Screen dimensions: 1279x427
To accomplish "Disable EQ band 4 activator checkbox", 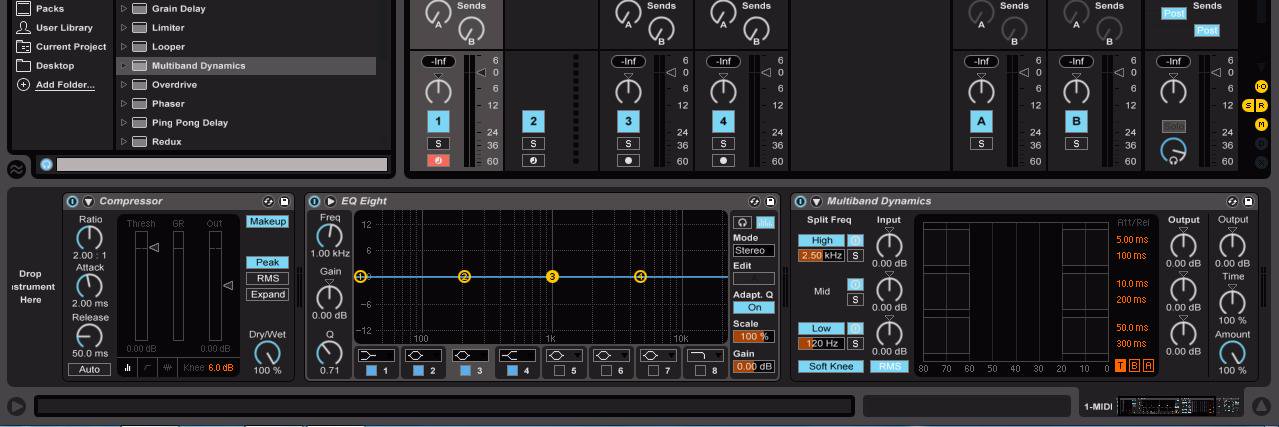I will [512, 371].
